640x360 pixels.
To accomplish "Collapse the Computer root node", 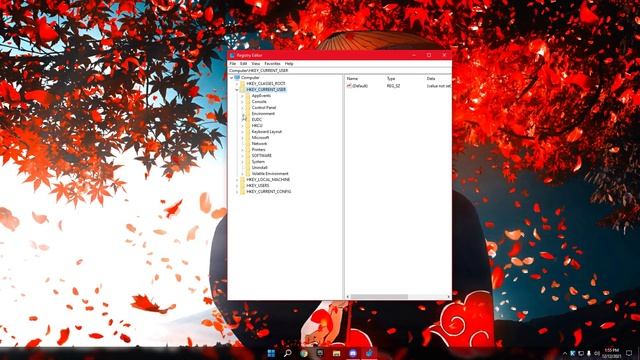I will point(232,78).
